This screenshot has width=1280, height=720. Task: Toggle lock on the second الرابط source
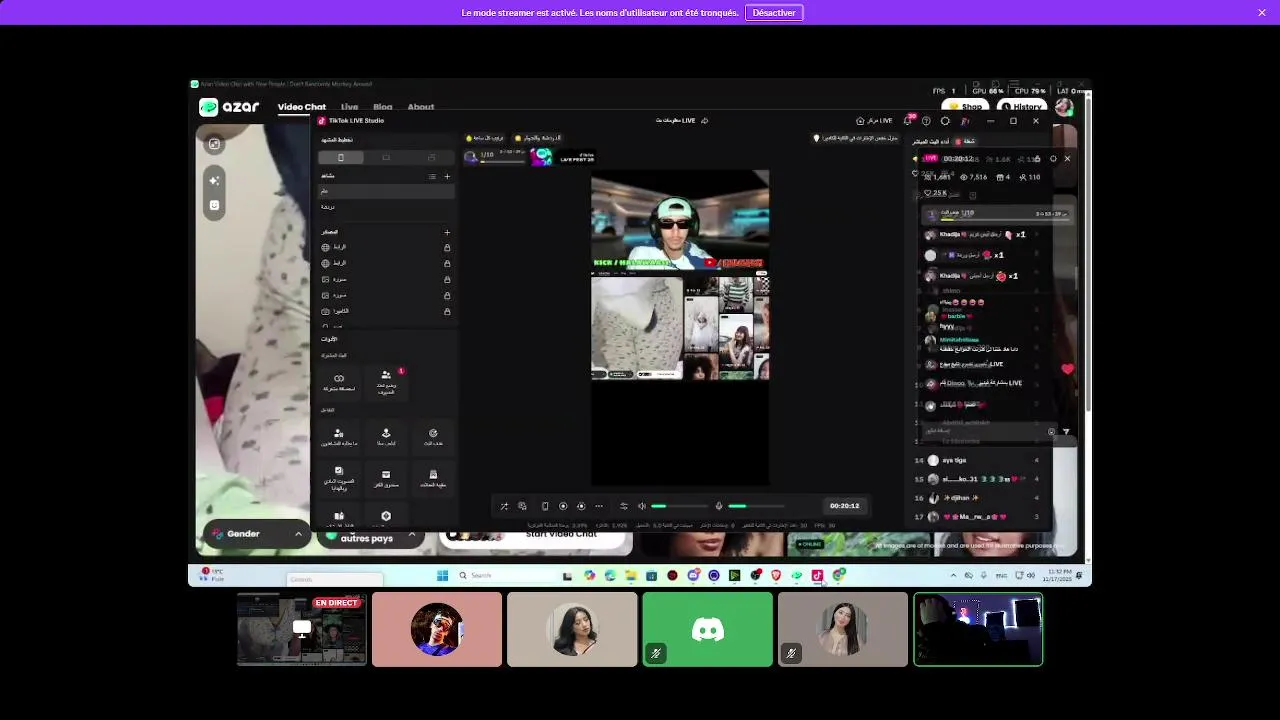coord(447,263)
